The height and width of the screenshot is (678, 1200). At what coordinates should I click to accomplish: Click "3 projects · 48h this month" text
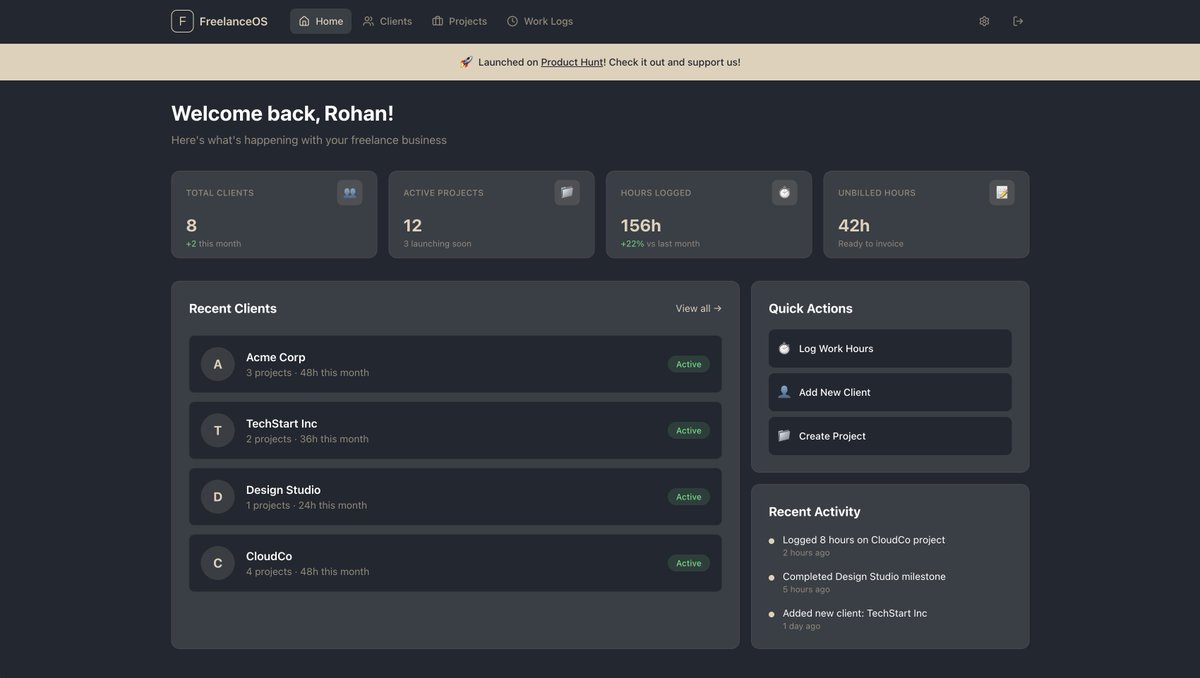coord(308,373)
